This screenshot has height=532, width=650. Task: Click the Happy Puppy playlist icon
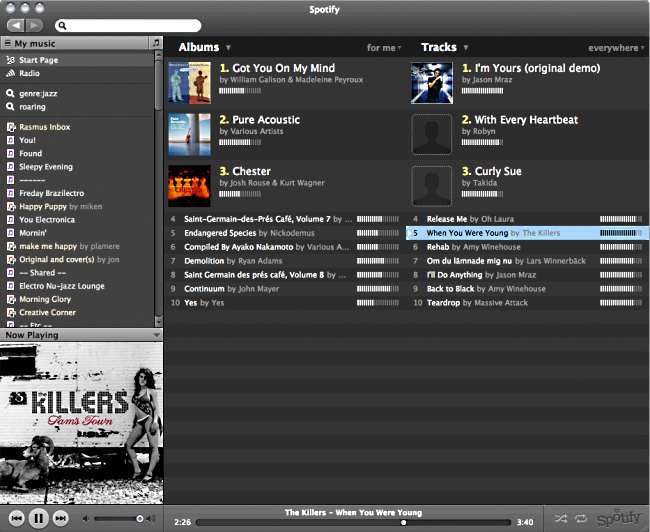tap(11, 206)
